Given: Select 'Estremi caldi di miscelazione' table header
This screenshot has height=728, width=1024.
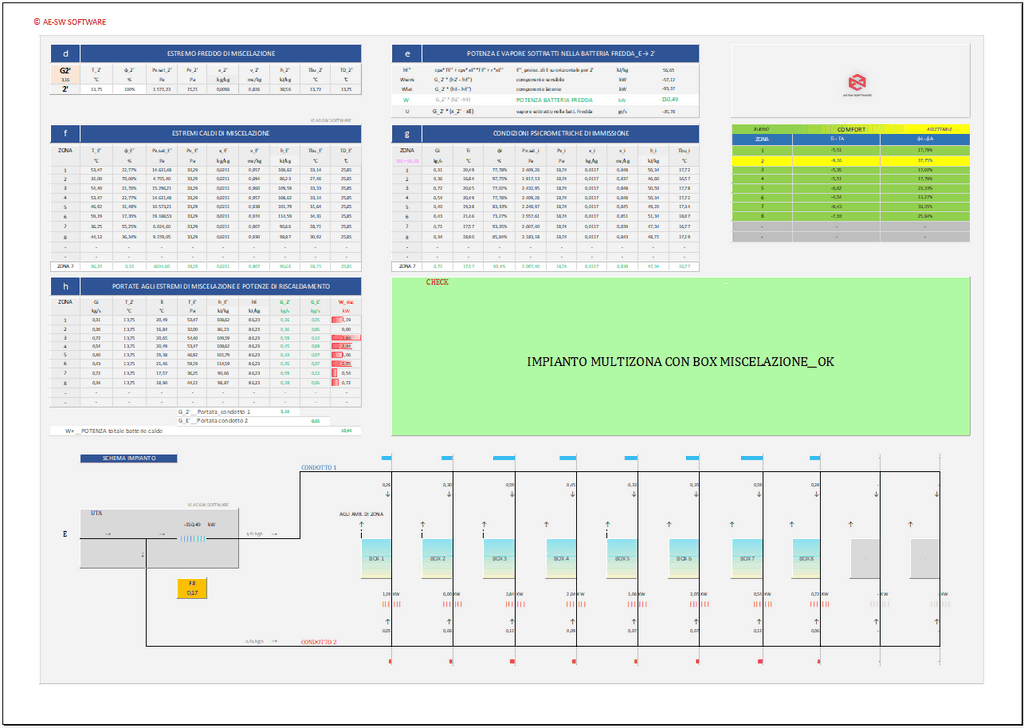Looking at the screenshot, I should [220, 133].
